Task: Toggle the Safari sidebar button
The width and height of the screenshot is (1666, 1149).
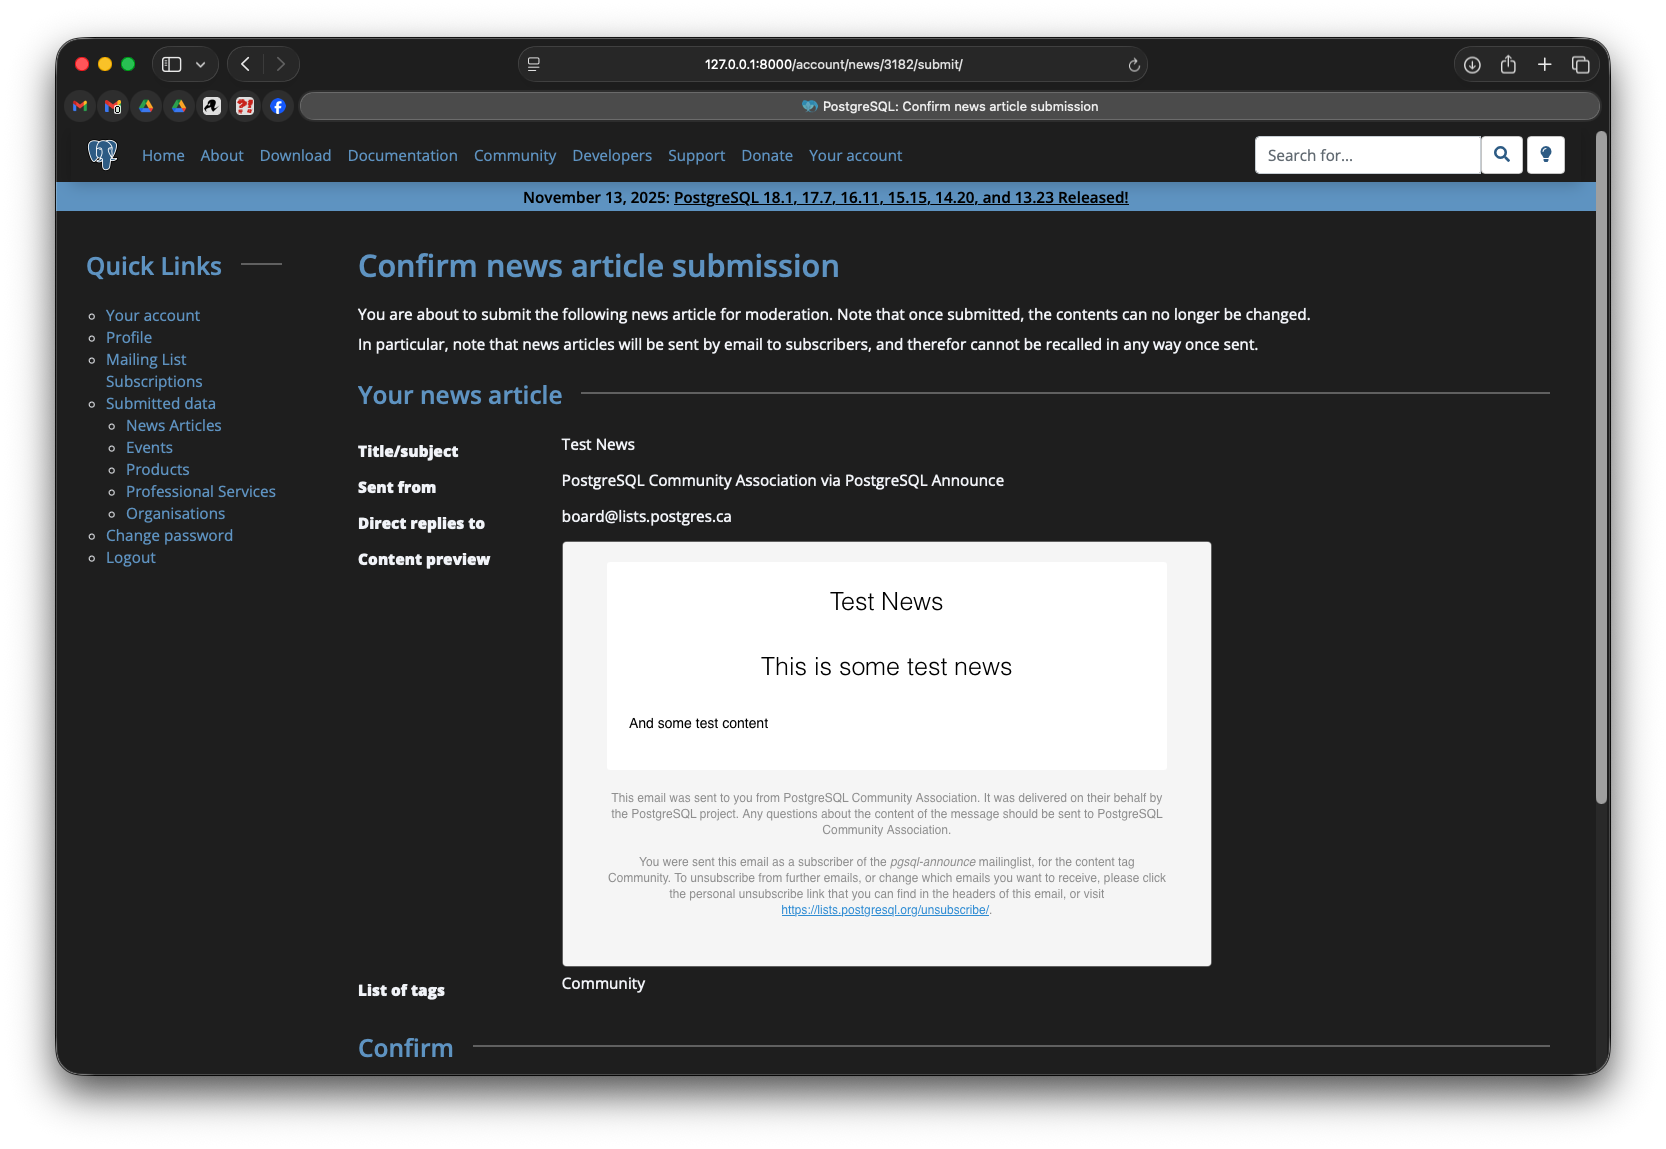Action: click(x=172, y=65)
